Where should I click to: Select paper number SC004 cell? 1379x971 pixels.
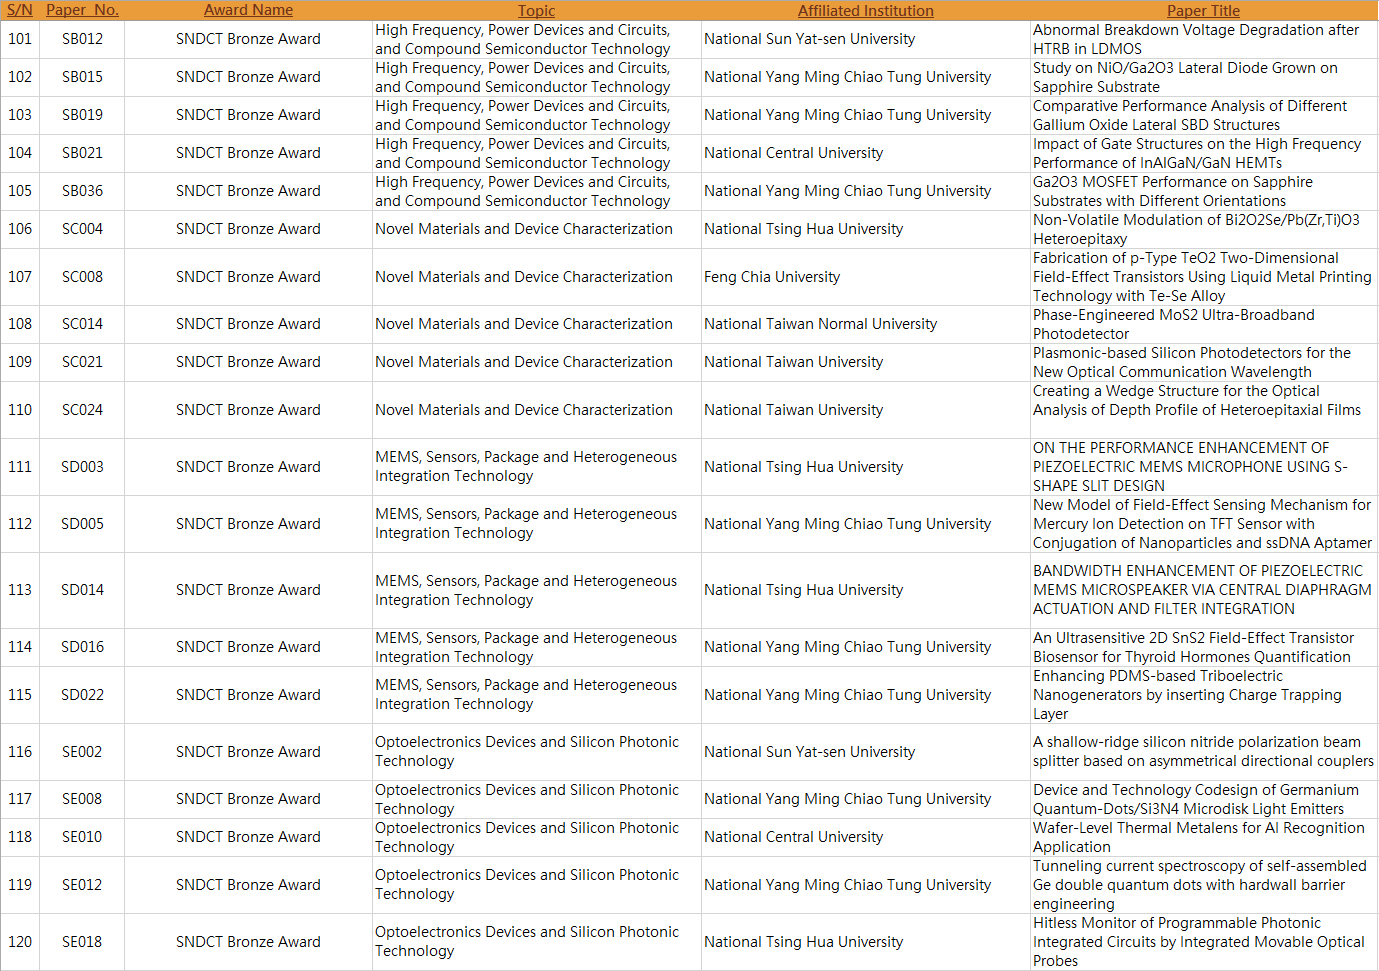click(82, 229)
